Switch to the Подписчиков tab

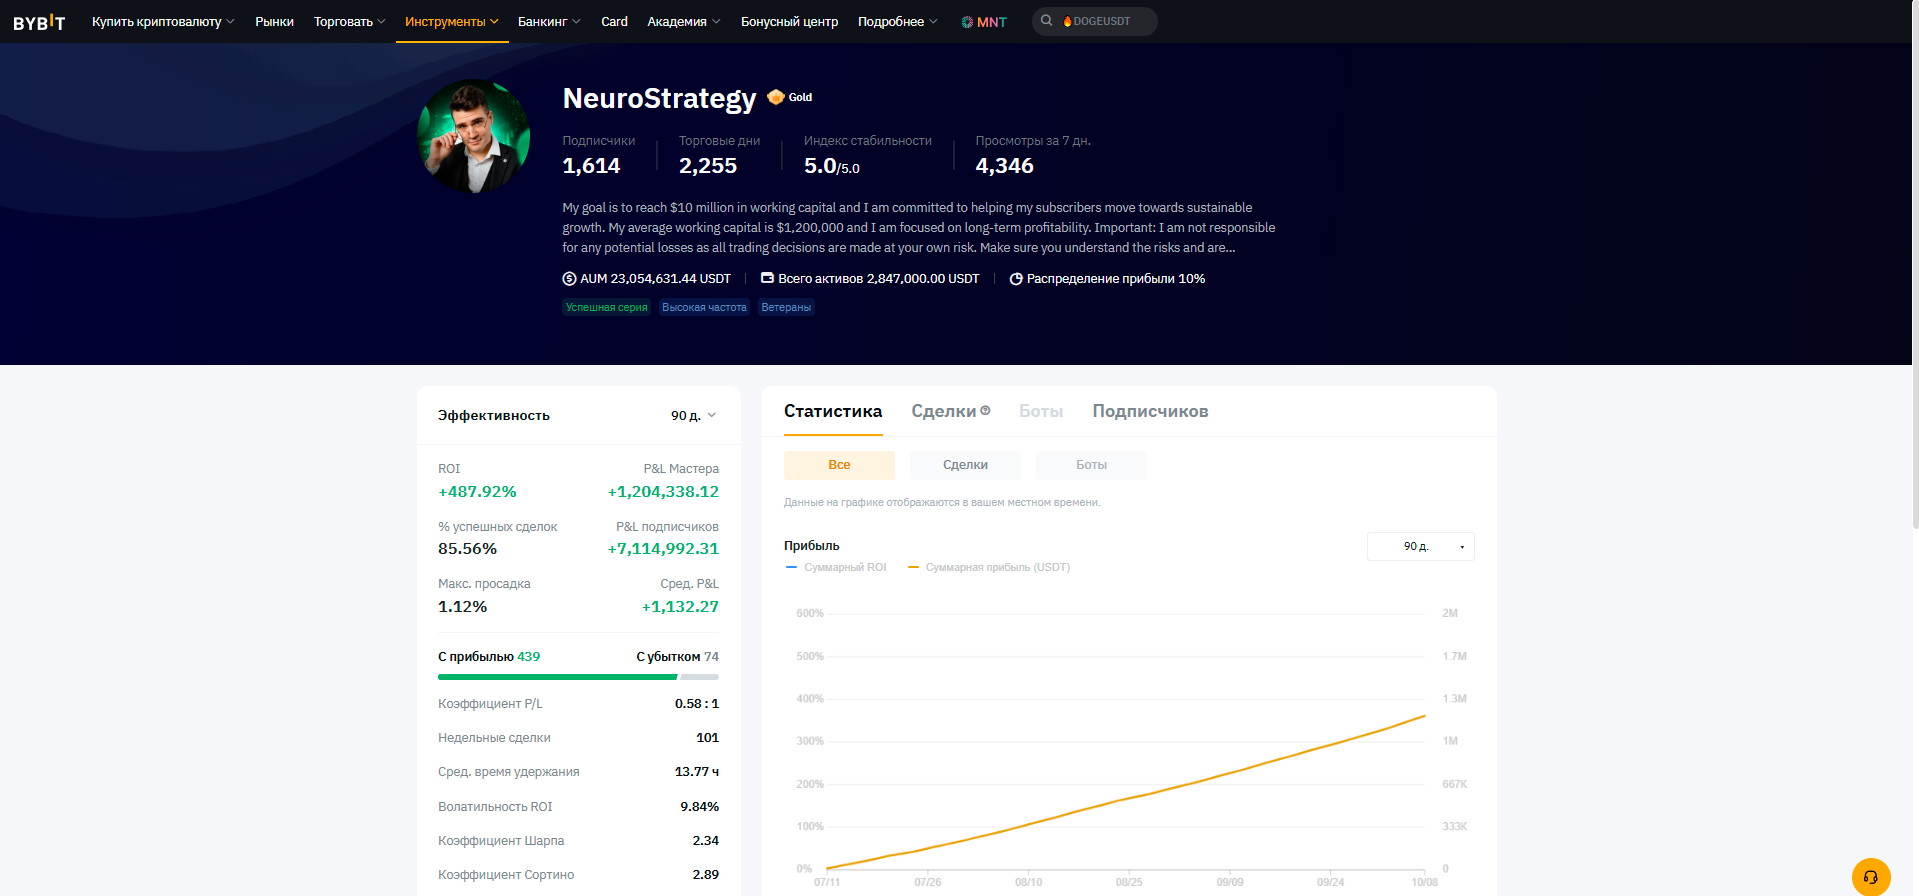1150,411
